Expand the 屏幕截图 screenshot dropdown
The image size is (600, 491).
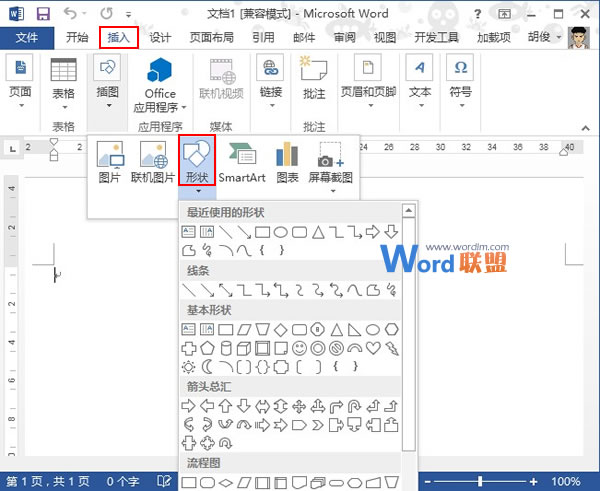tap(333, 191)
